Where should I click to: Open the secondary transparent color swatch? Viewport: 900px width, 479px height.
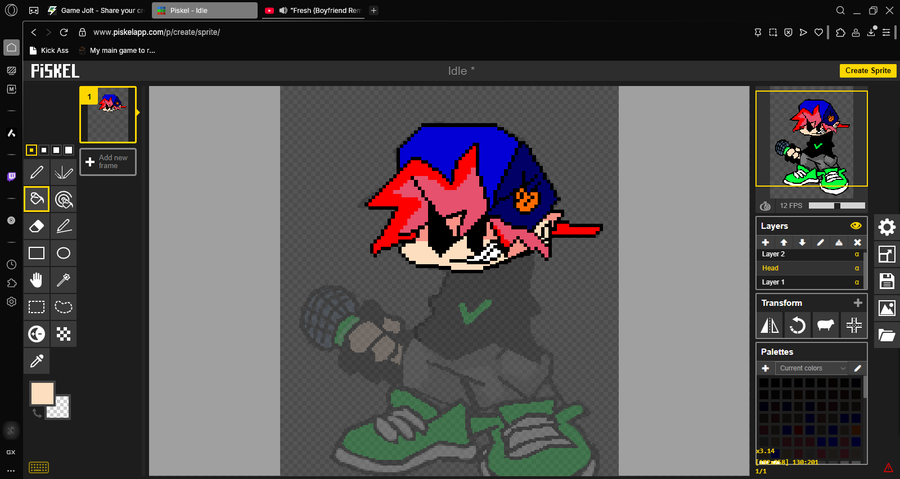(x=60, y=409)
